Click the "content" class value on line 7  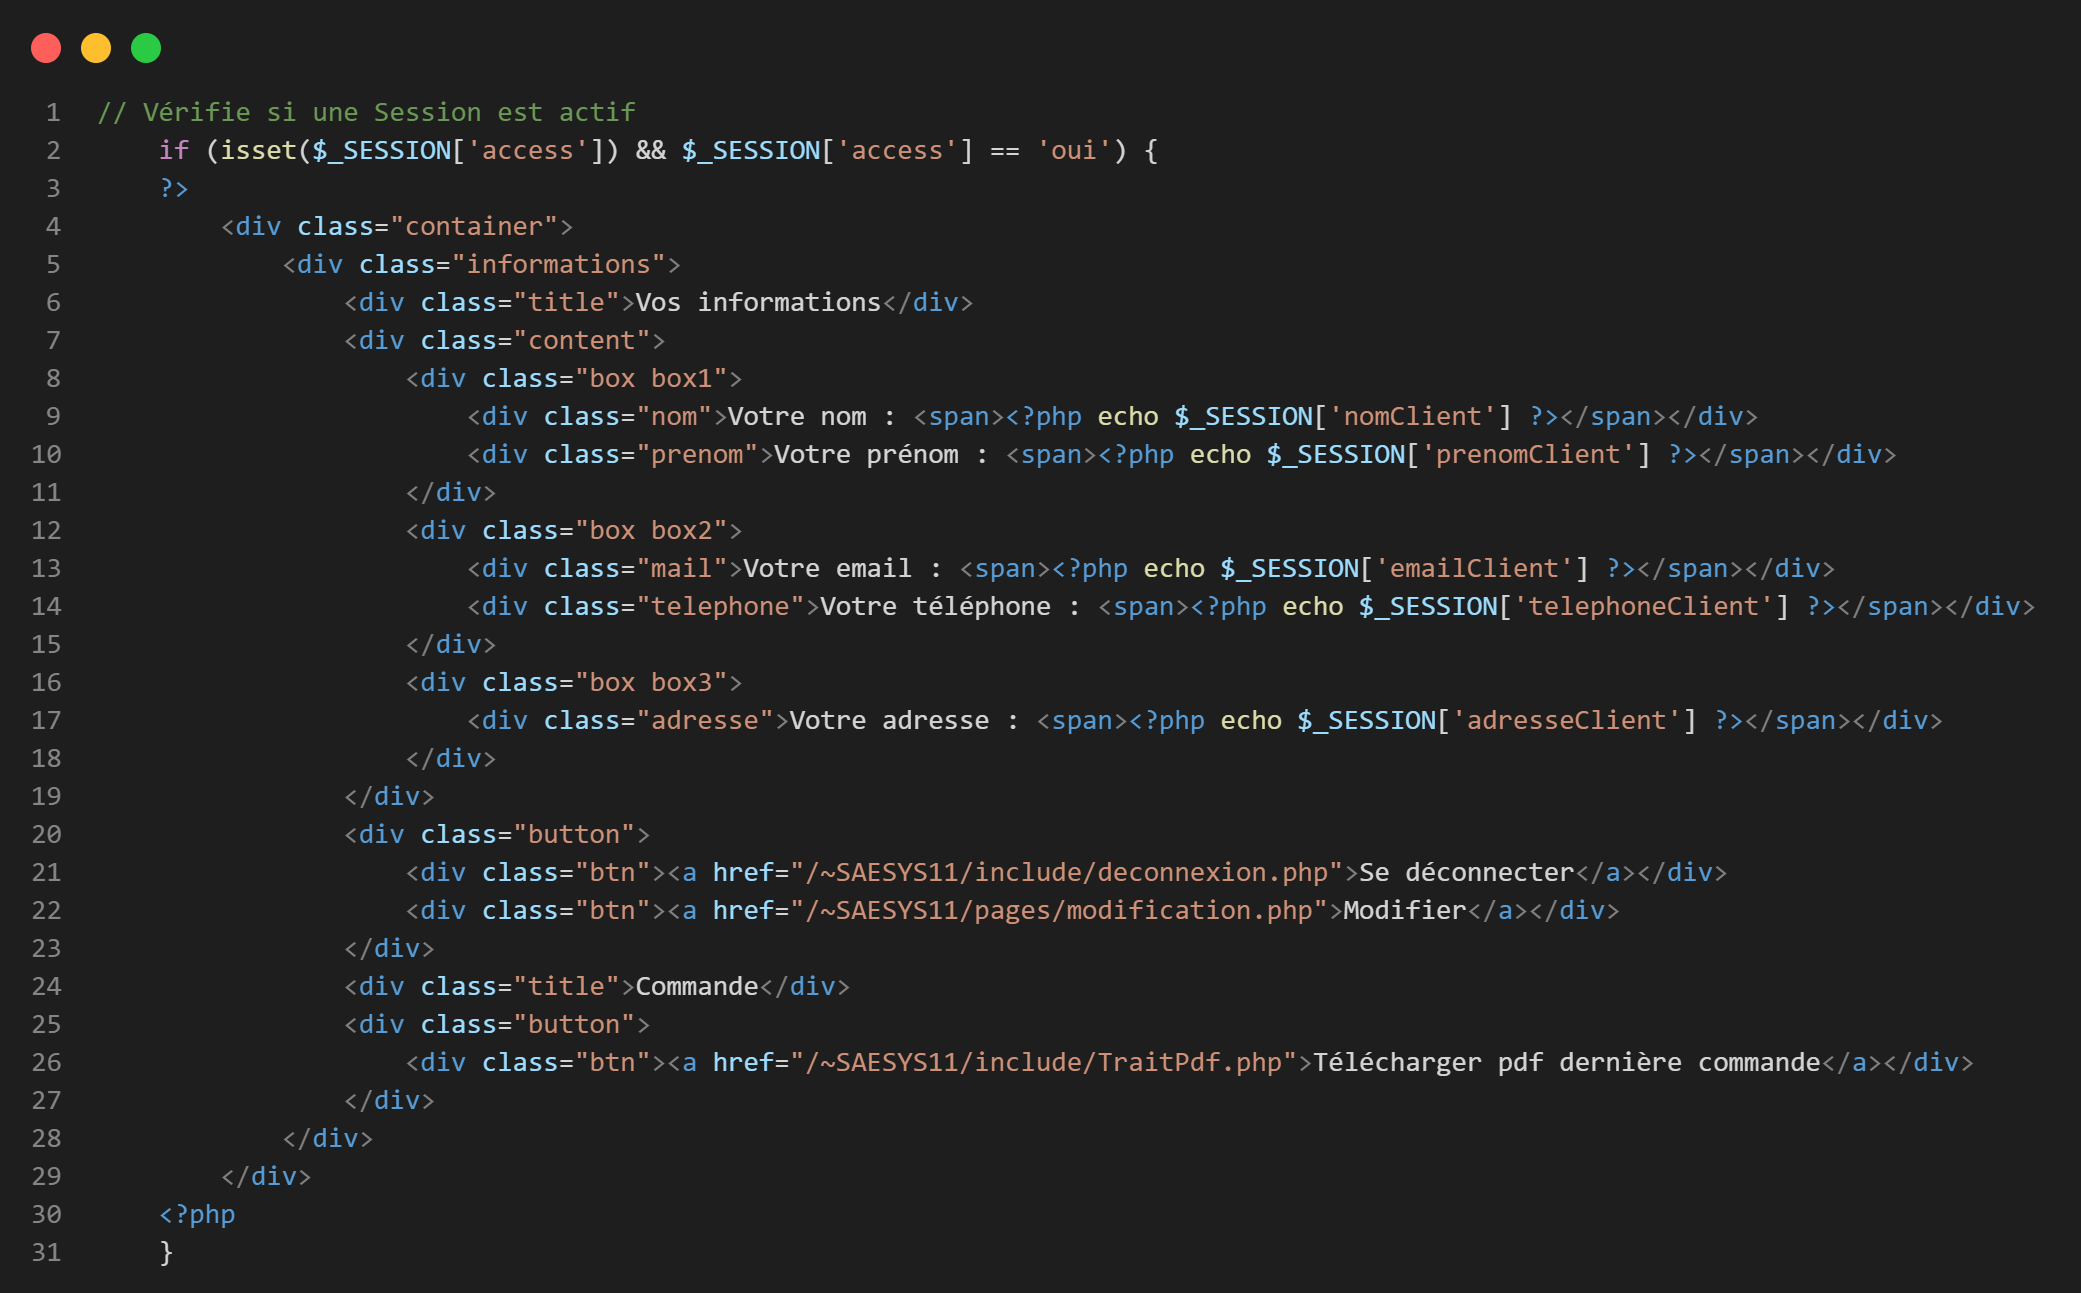pos(582,340)
